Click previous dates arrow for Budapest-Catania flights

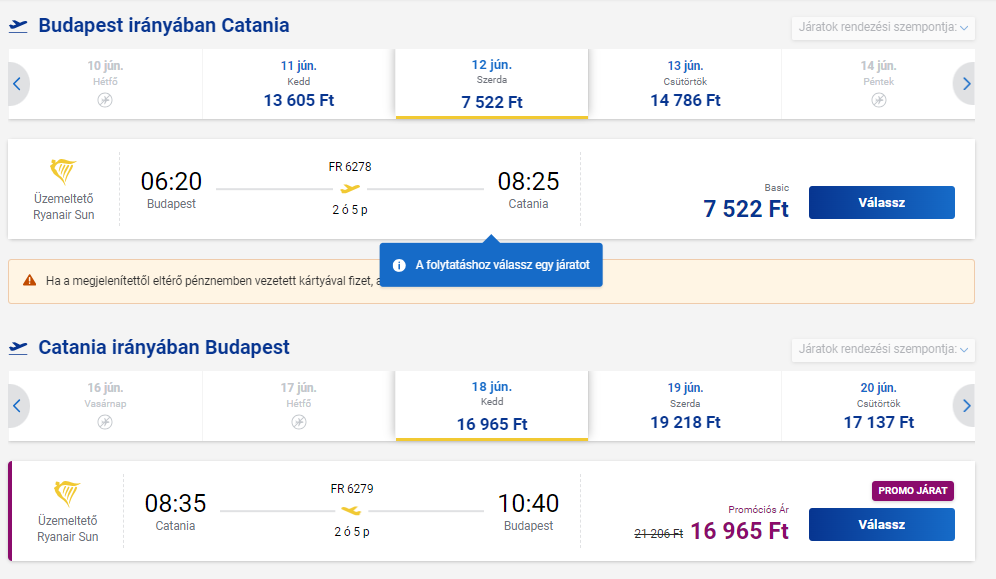coord(17,84)
